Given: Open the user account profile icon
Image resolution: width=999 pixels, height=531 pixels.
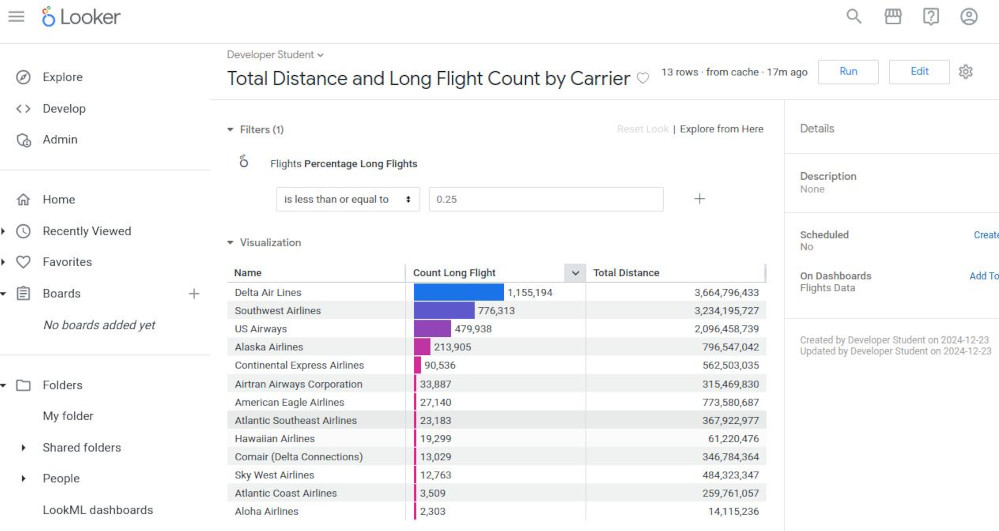Looking at the screenshot, I should (x=969, y=17).
